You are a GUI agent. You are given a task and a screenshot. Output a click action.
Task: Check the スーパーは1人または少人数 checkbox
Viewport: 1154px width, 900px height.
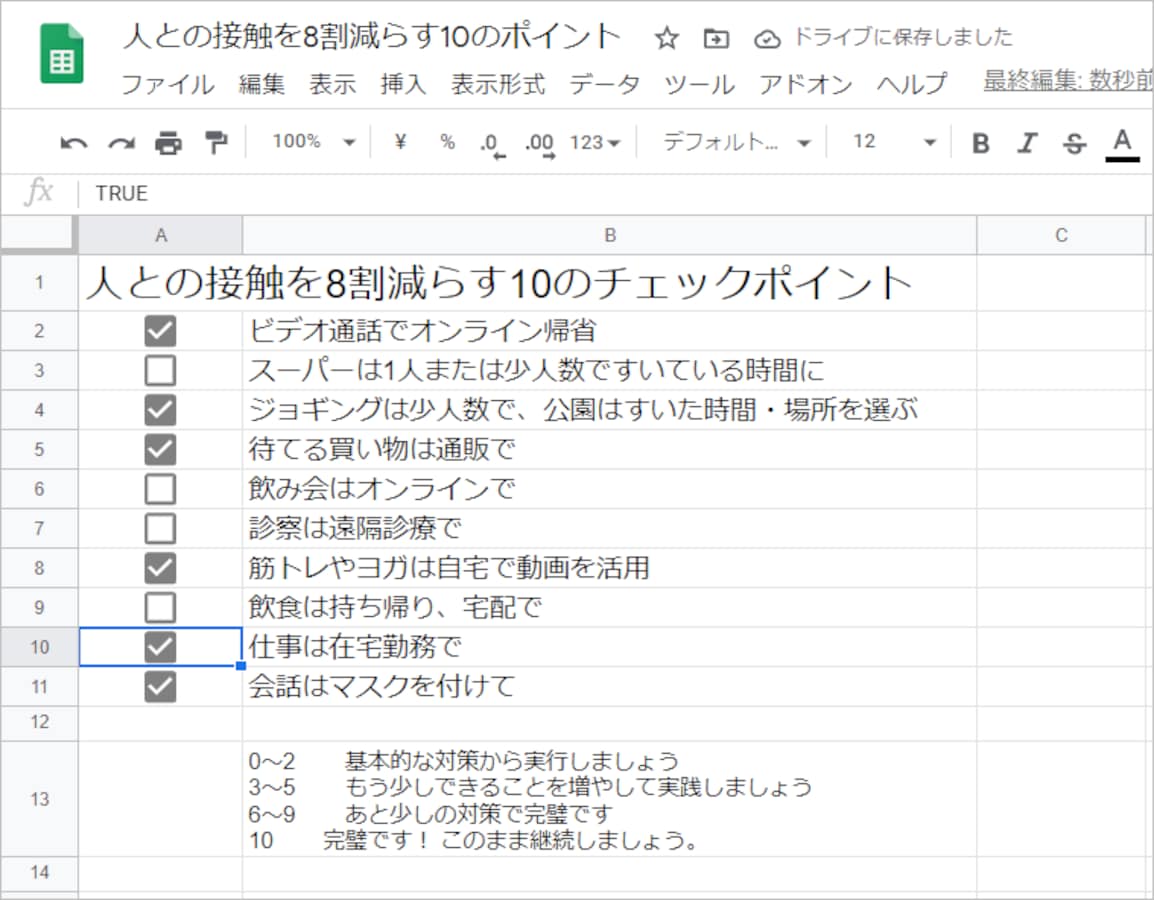coord(160,370)
